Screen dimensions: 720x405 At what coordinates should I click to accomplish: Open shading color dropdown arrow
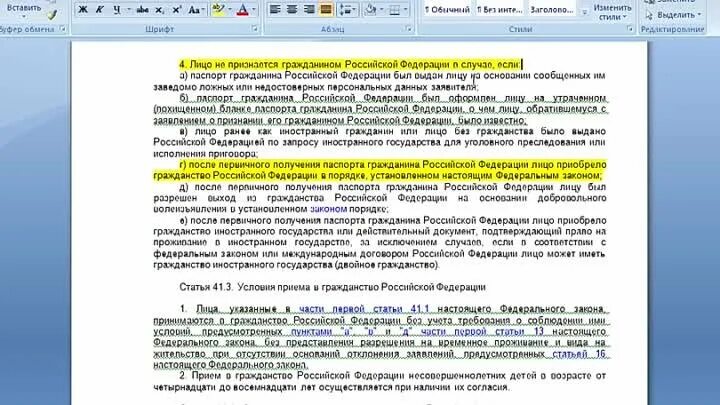[x=382, y=9]
